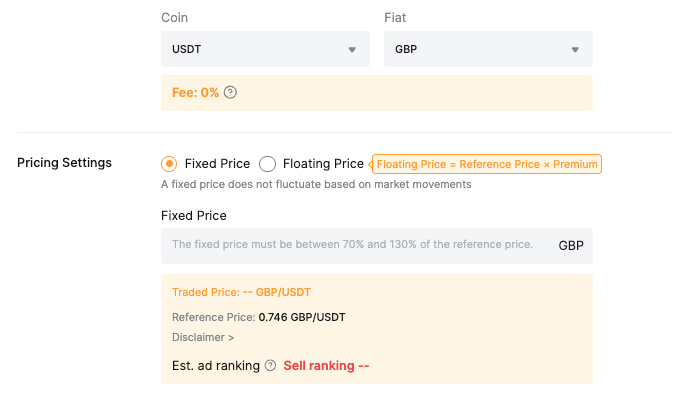Select the Floating Price radio button

tap(267, 164)
